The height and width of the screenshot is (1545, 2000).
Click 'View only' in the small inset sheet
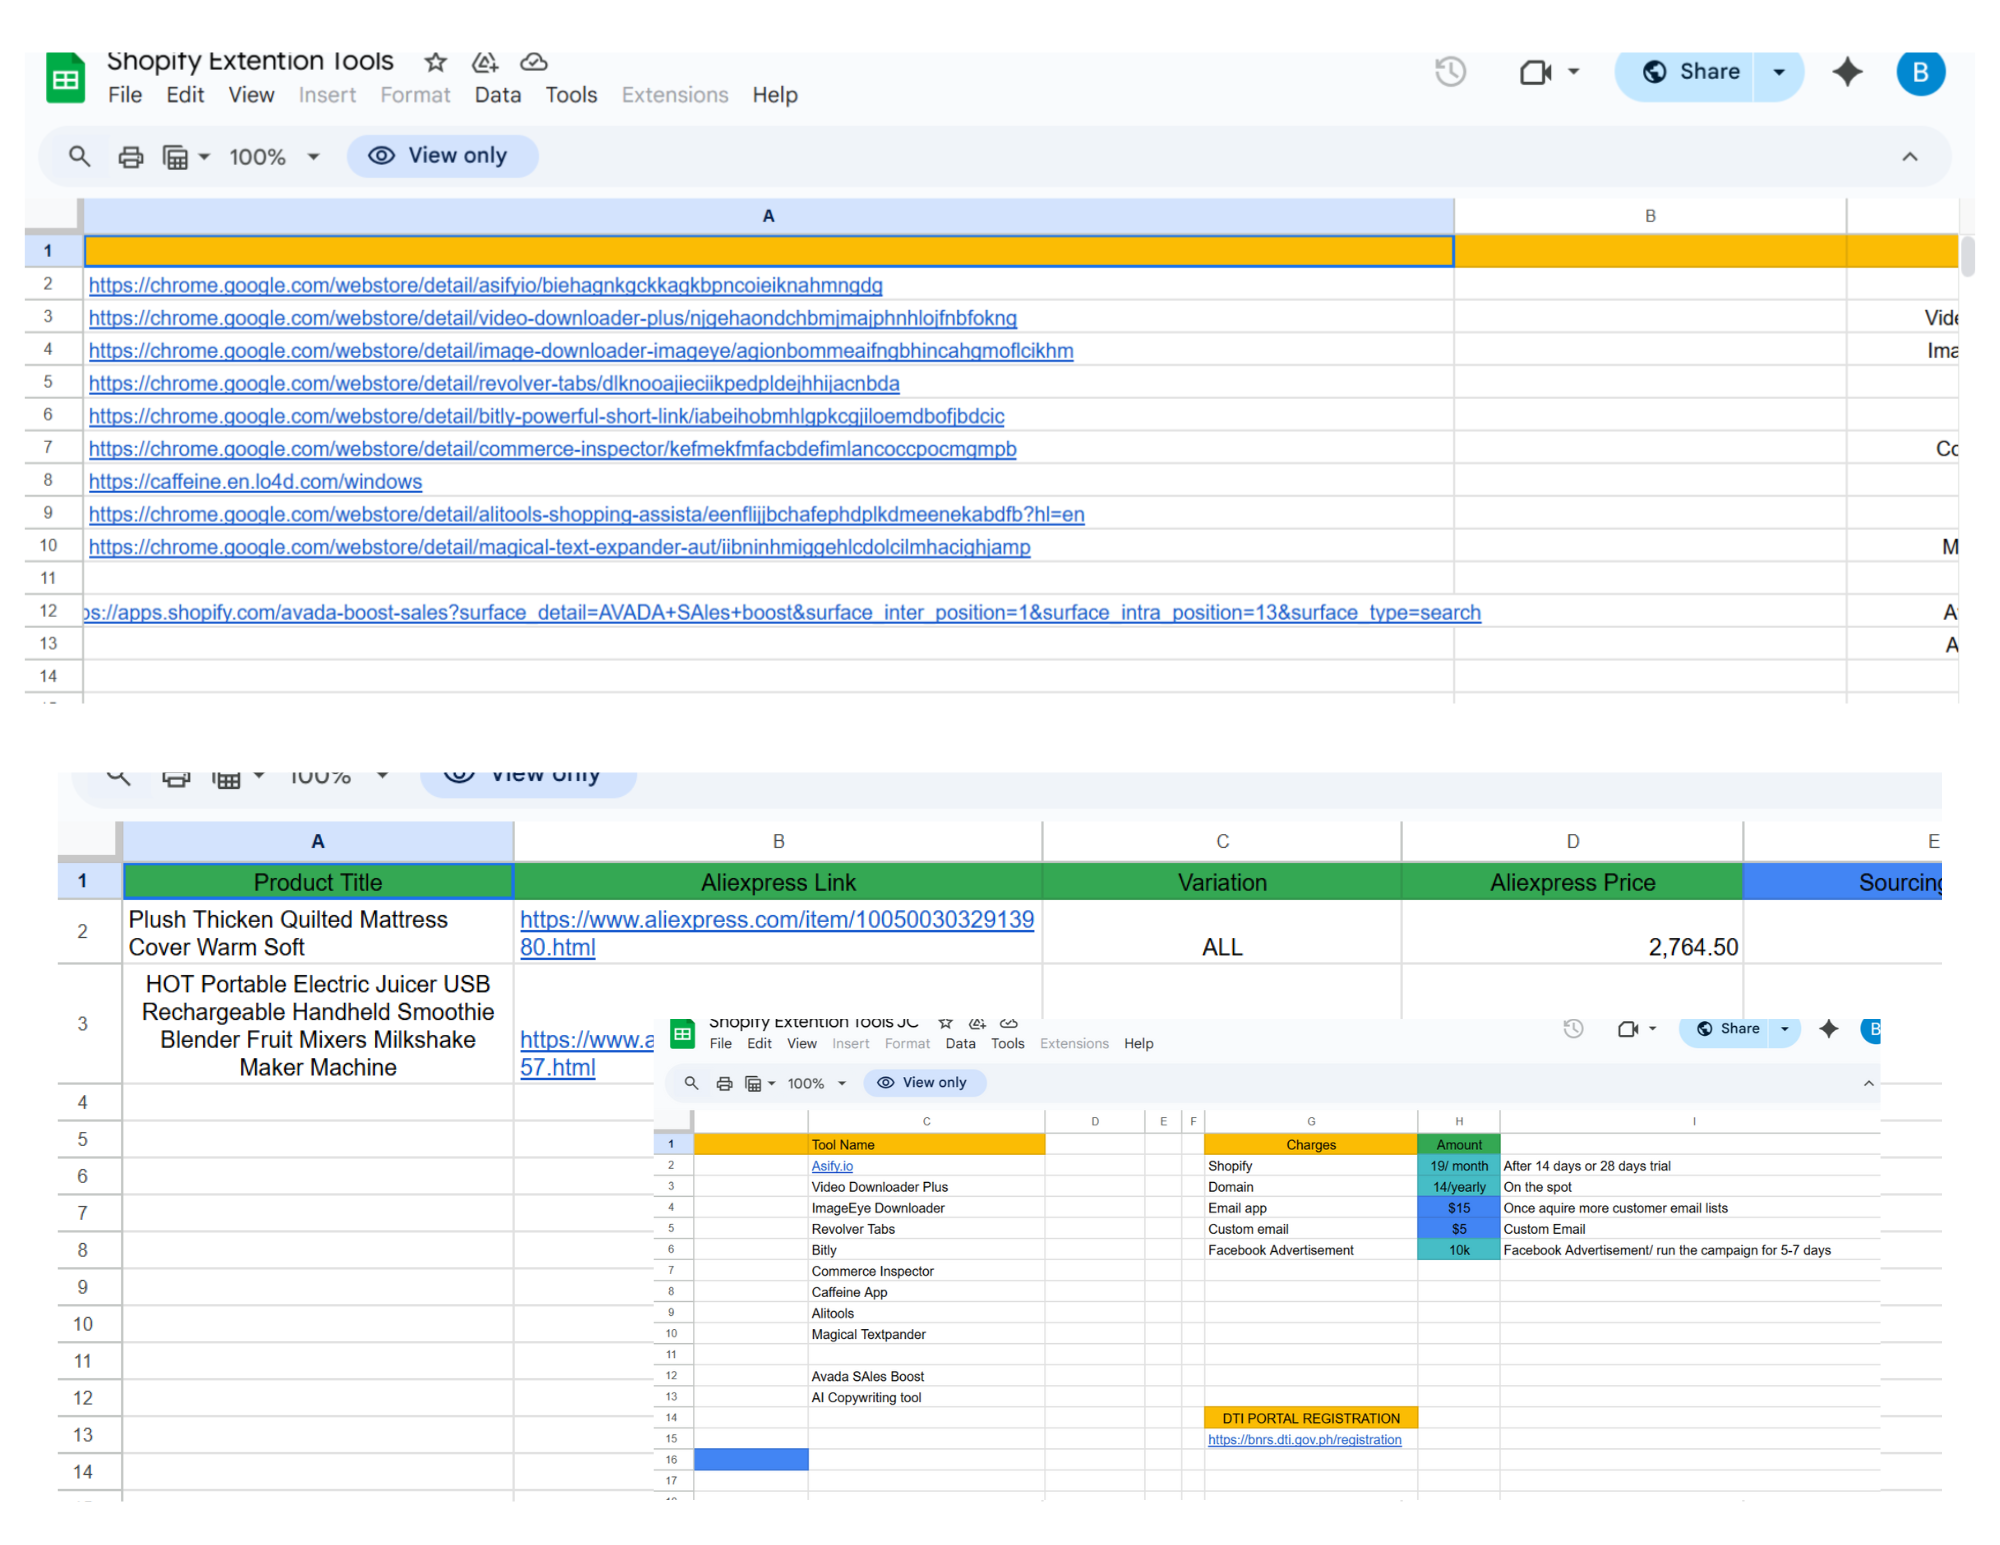924,1082
